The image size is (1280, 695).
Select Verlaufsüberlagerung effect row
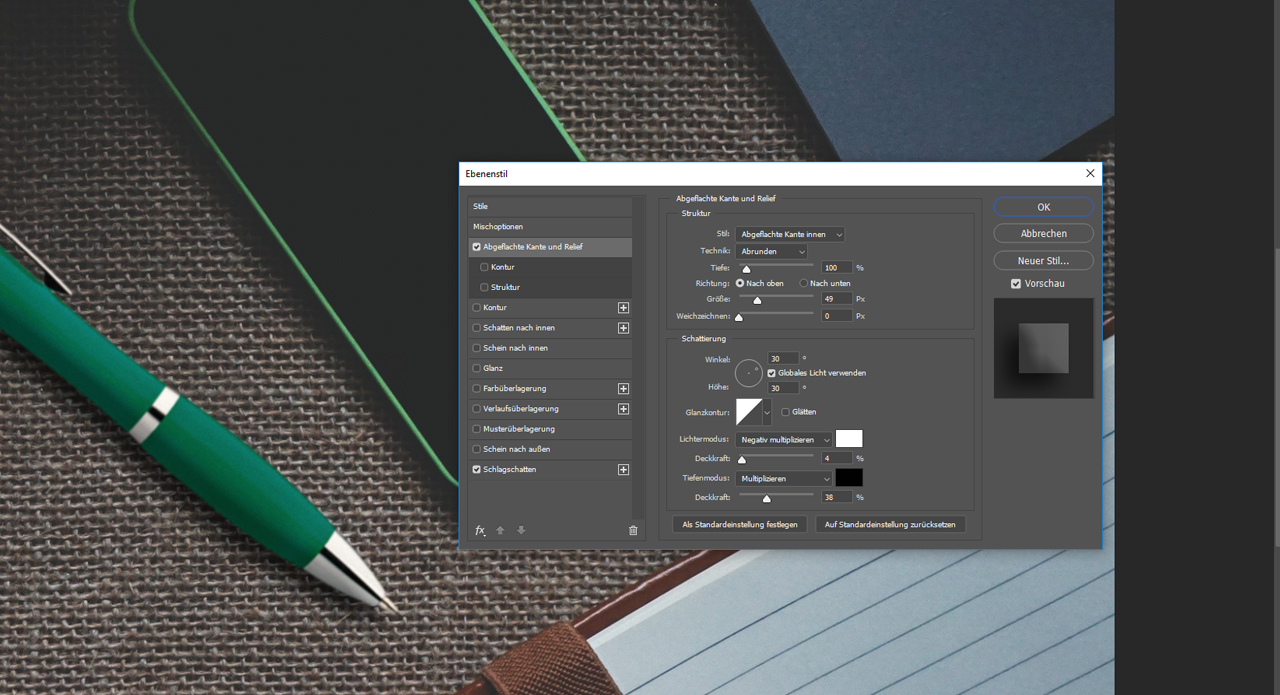coord(551,409)
